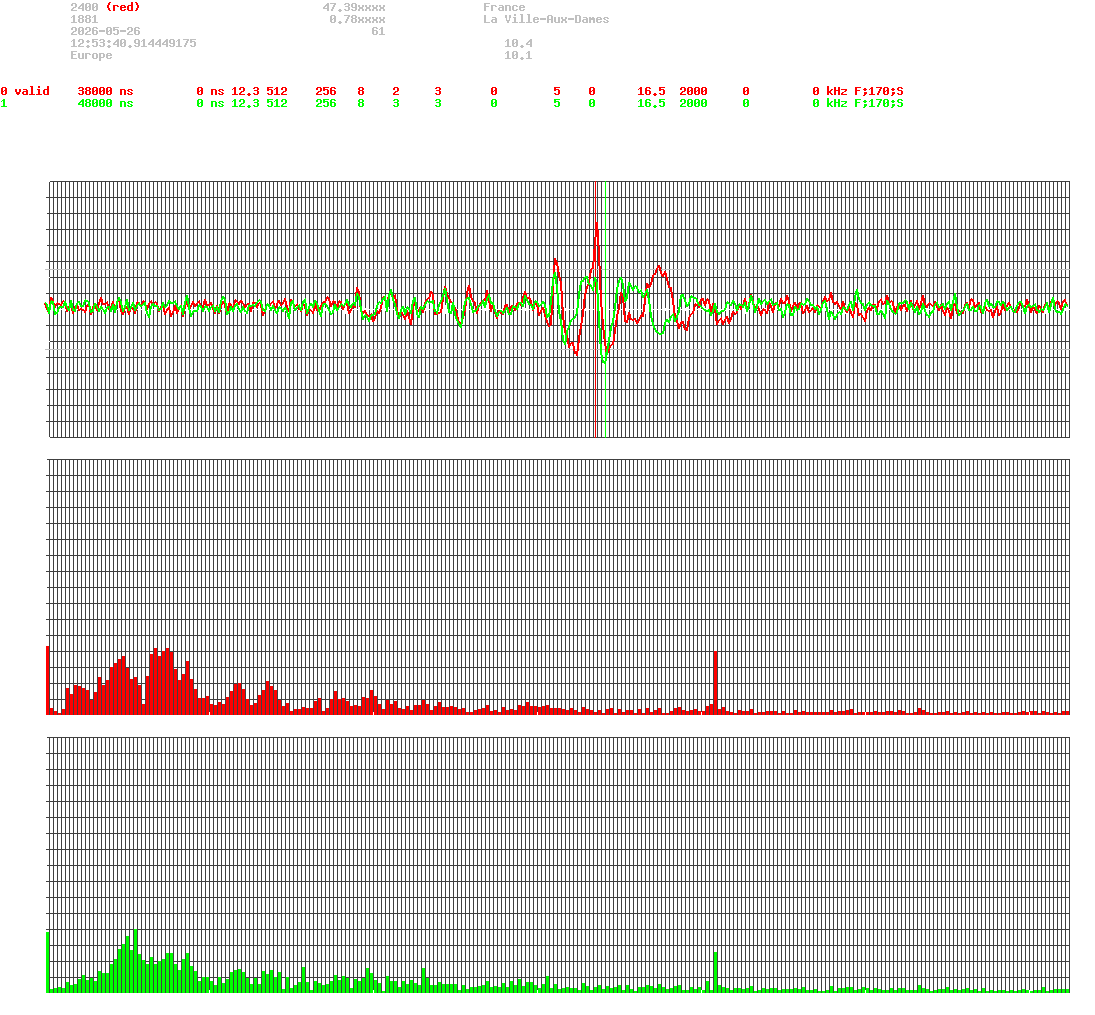Click the "8" value in the green row

pyautogui.click(x=361, y=103)
